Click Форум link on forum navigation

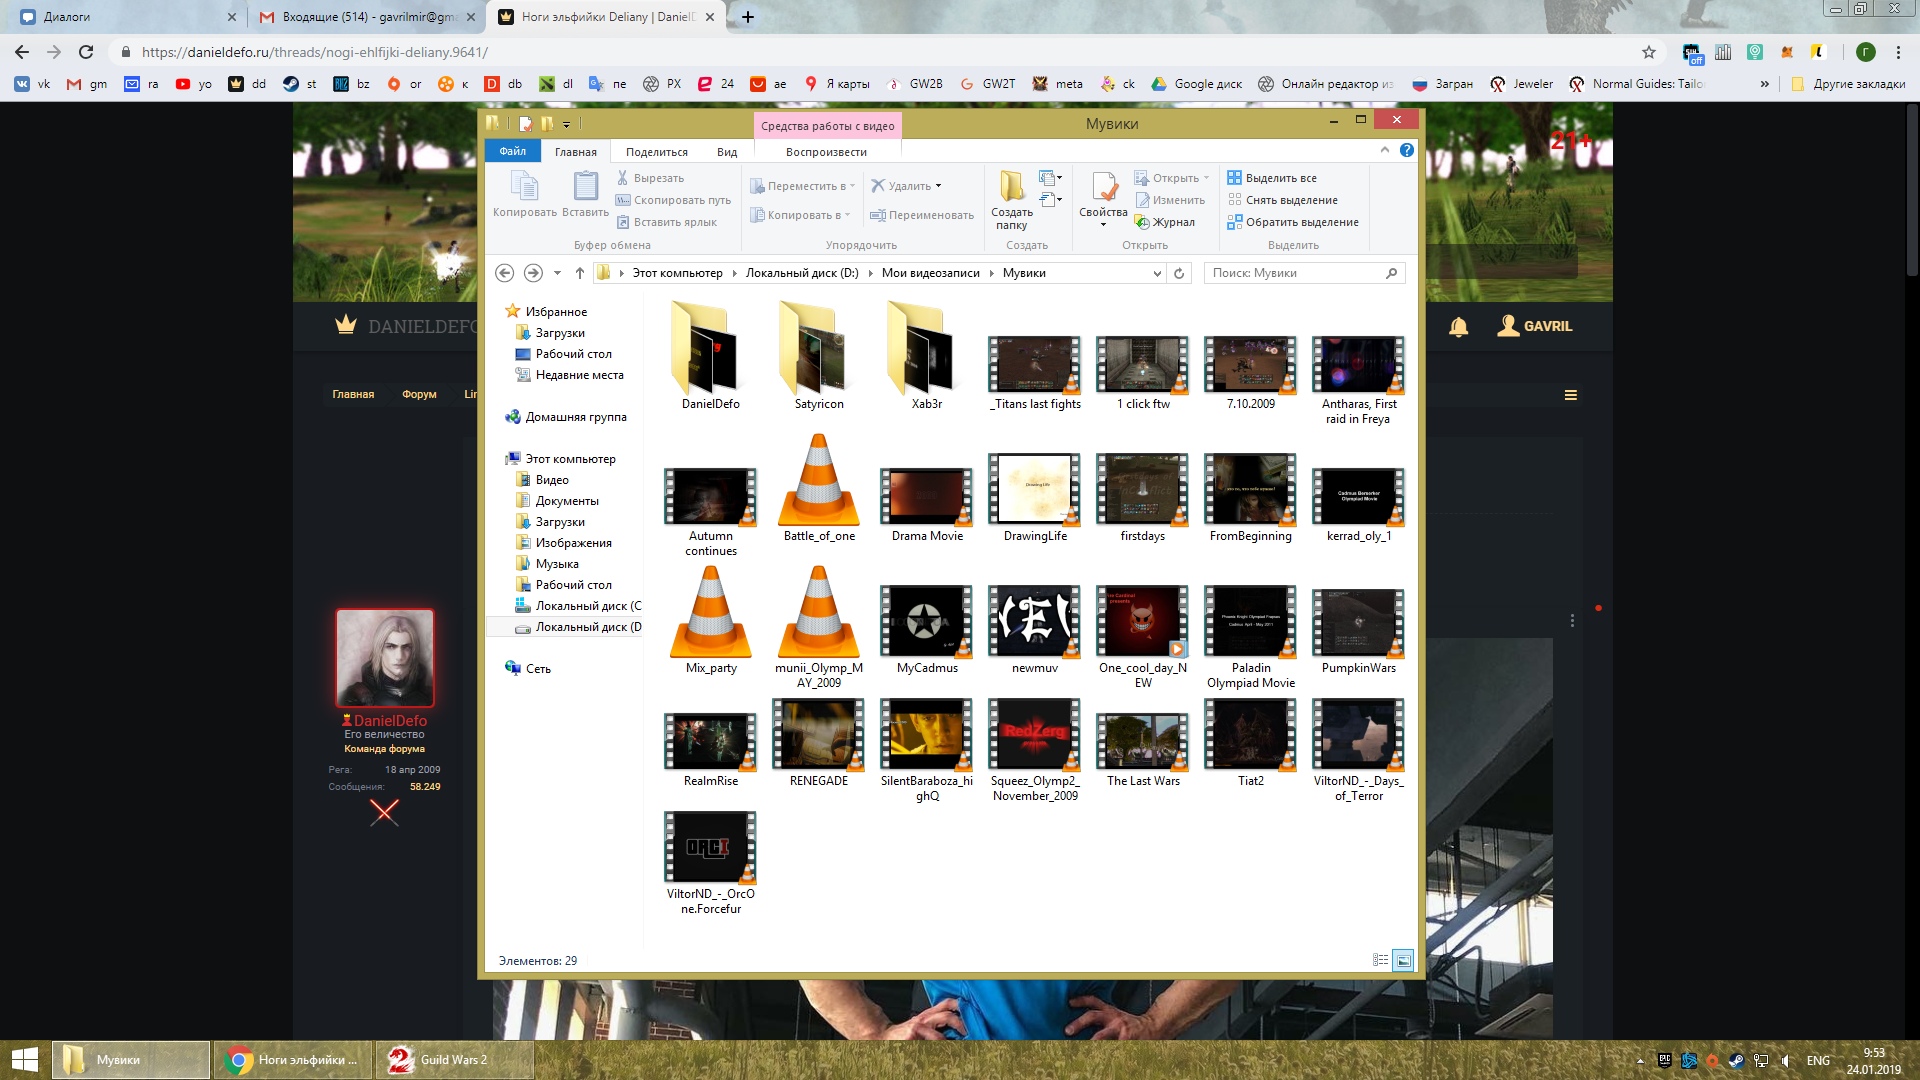(419, 395)
